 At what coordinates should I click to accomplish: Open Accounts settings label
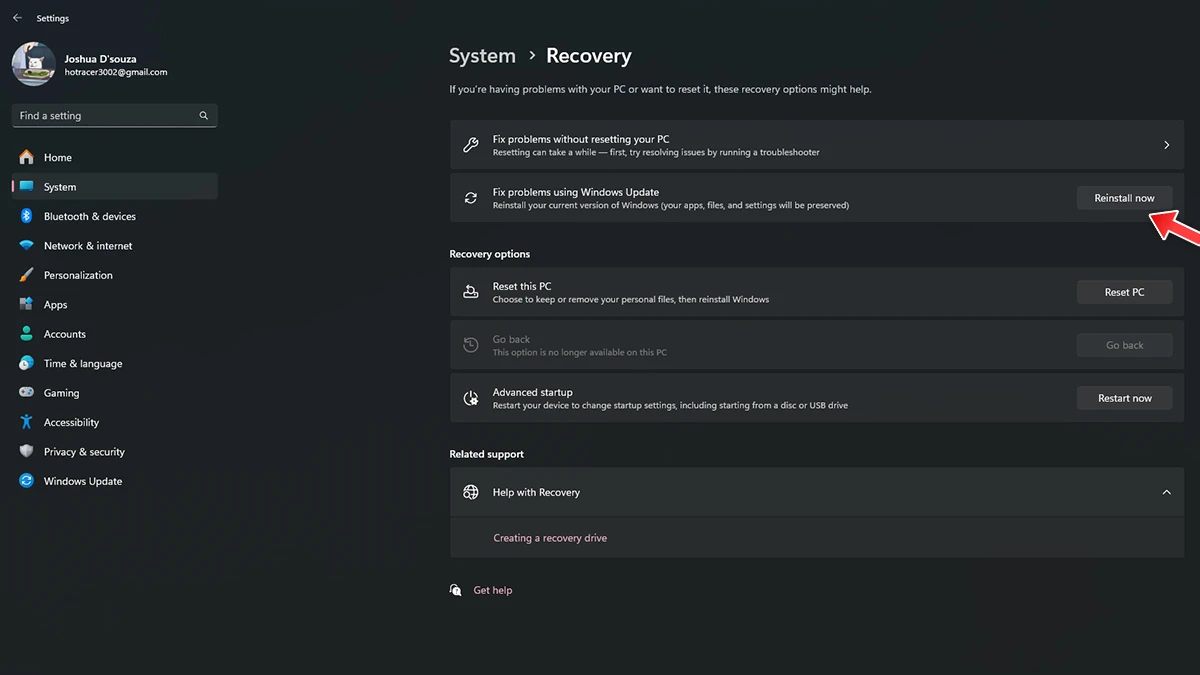tap(65, 334)
